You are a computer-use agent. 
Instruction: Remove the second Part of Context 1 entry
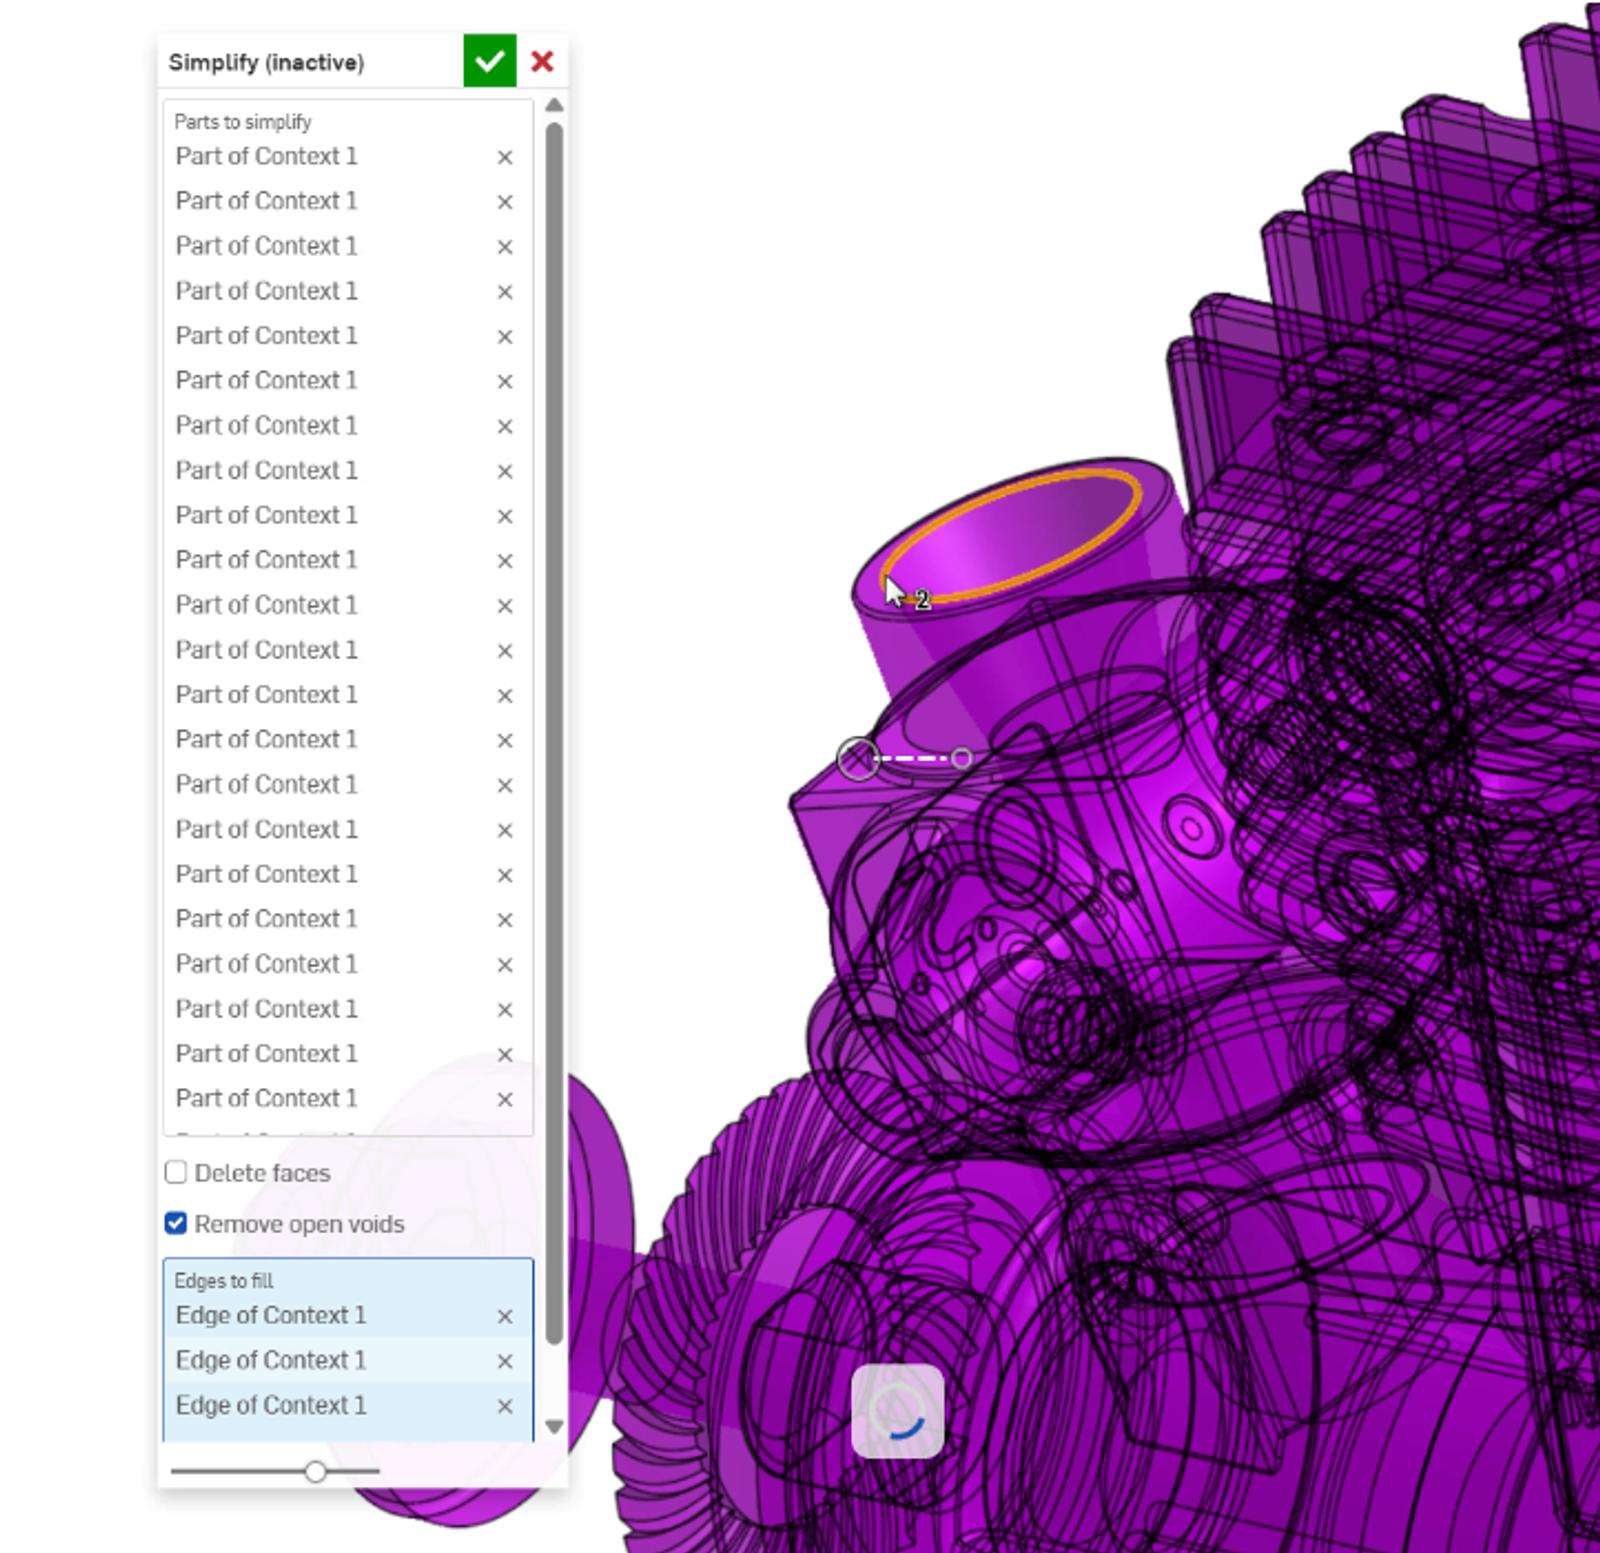(x=505, y=201)
